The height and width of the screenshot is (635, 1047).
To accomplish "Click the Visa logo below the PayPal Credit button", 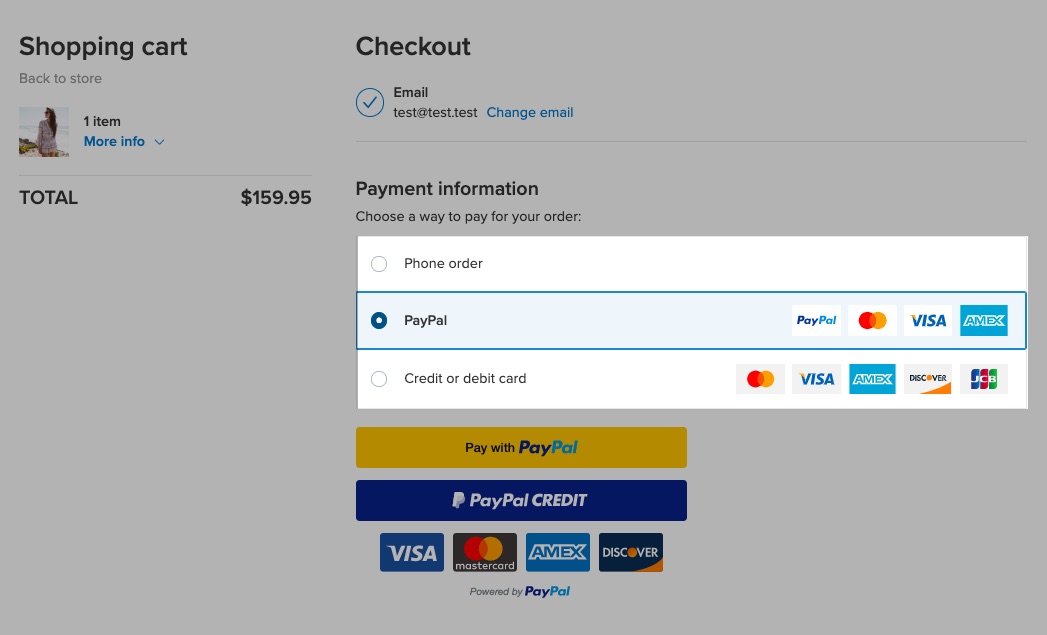I will 411,552.
